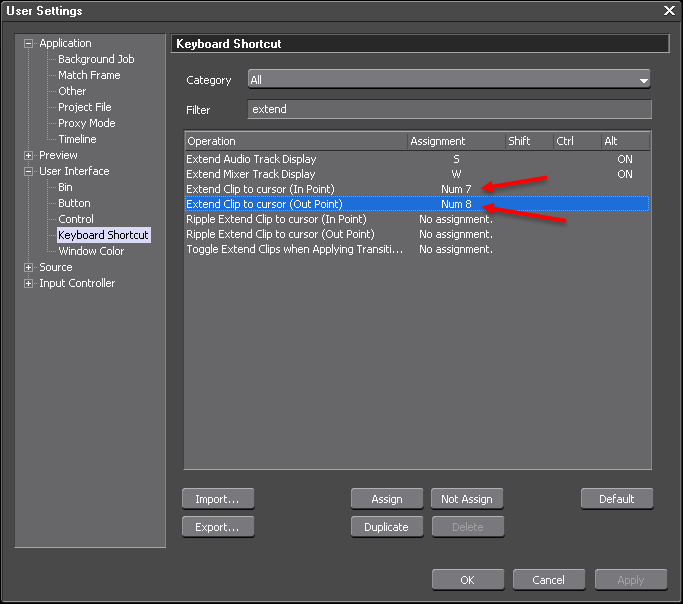Expand the Preview tree node
The height and width of the screenshot is (604, 683).
pos(29,156)
